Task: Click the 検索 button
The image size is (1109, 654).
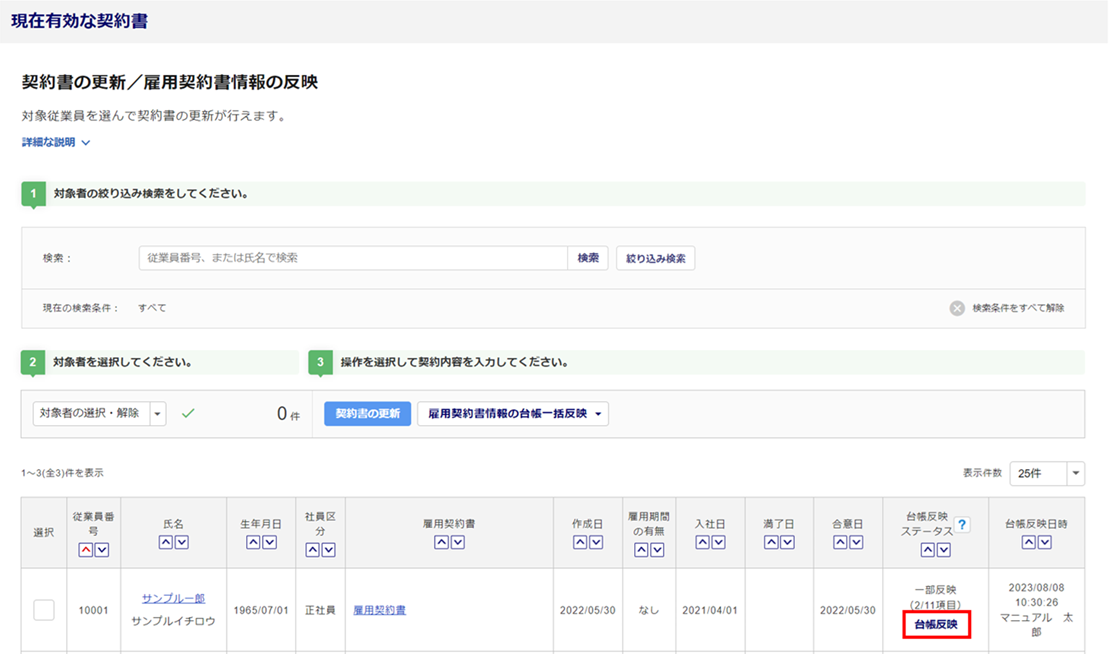Action: click(588, 258)
